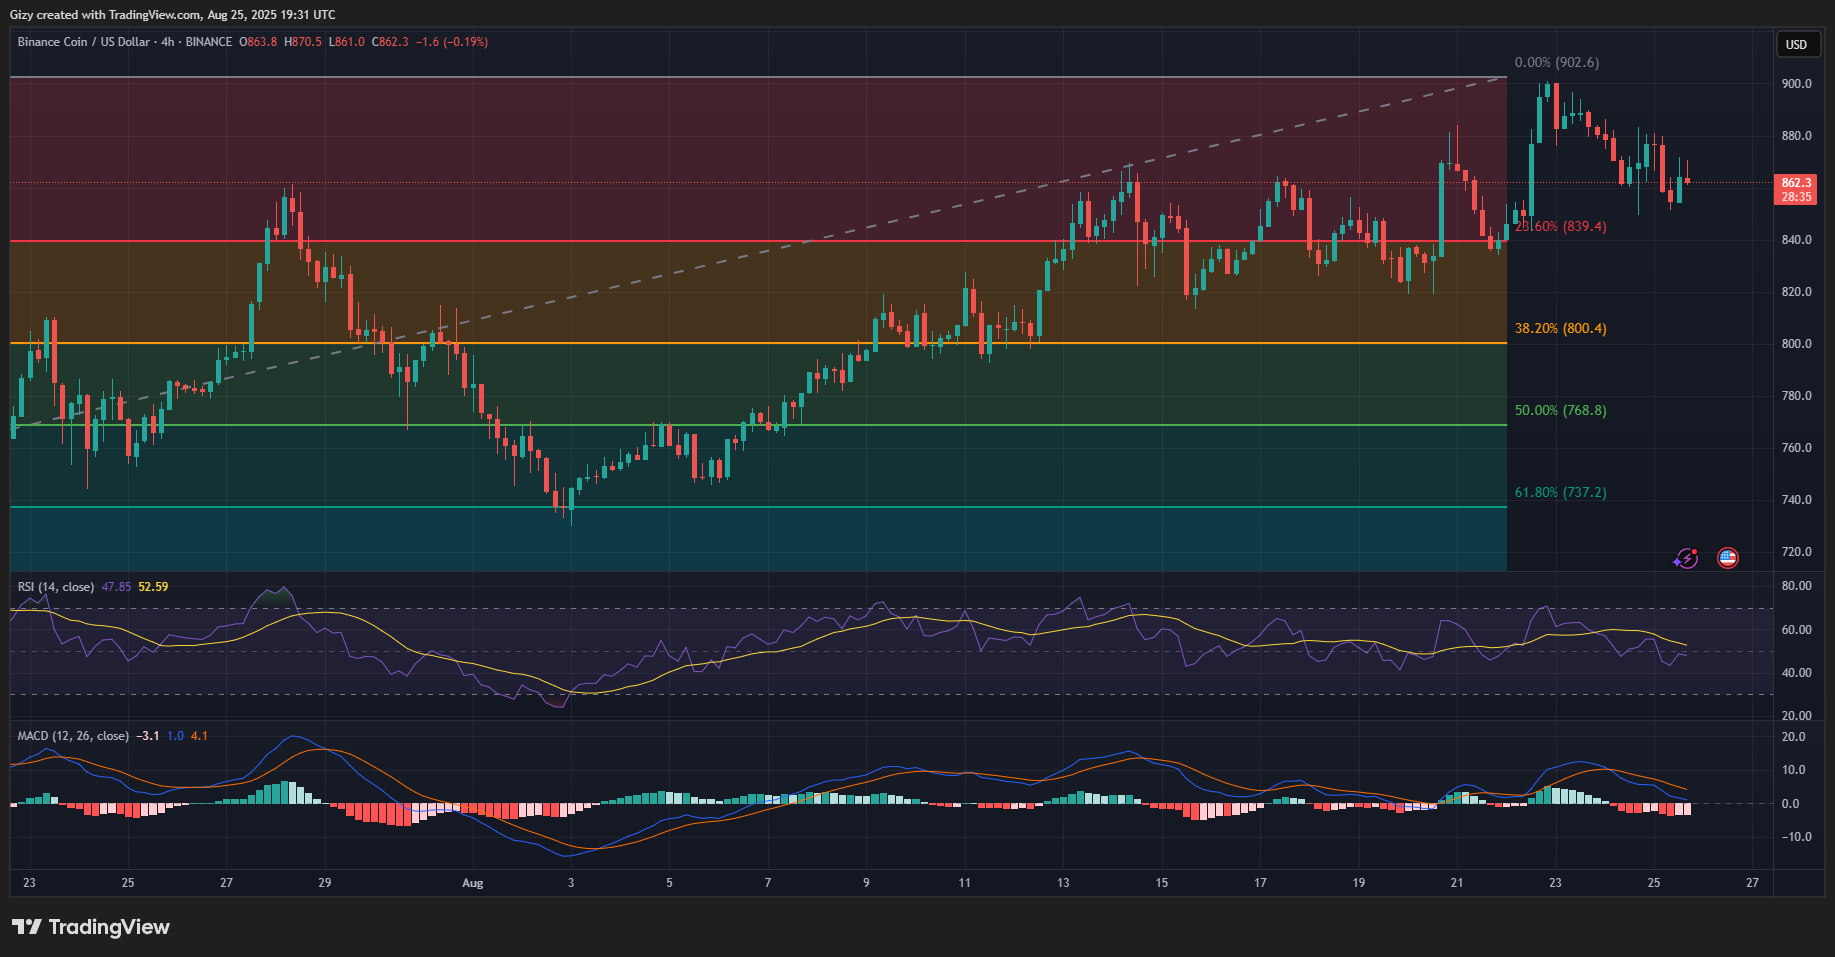Click the 20.00 RSI scale label
The width and height of the screenshot is (1835, 957).
[x=1796, y=716]
